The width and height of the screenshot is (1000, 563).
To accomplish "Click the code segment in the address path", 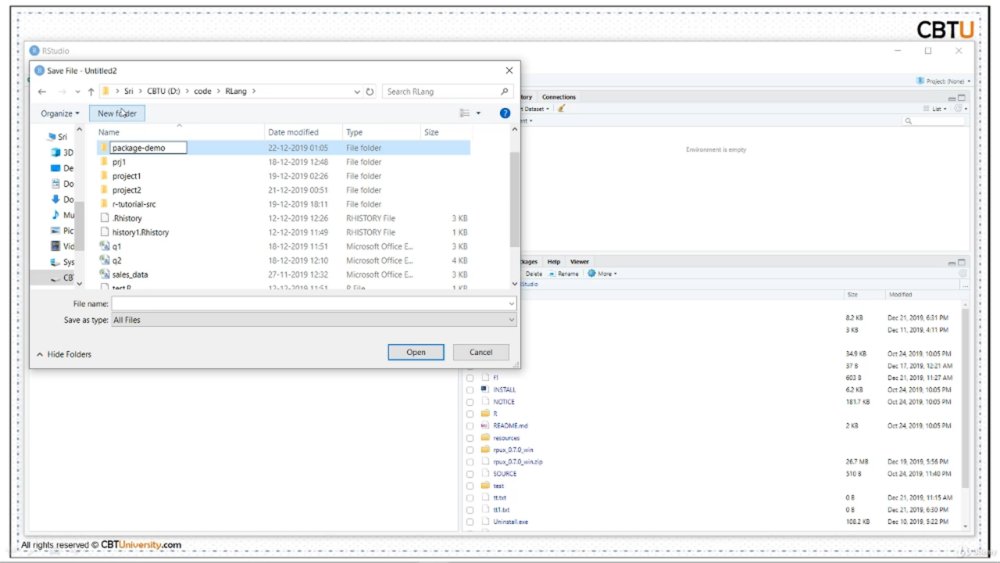I will pos(203,91).
